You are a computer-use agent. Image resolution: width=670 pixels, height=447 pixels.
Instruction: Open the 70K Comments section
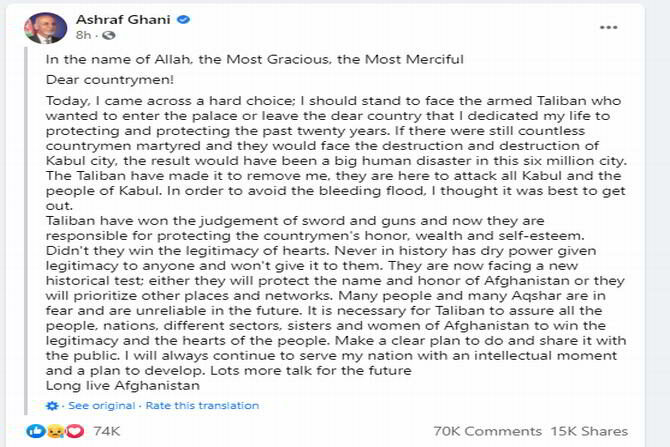coord(488,431)
